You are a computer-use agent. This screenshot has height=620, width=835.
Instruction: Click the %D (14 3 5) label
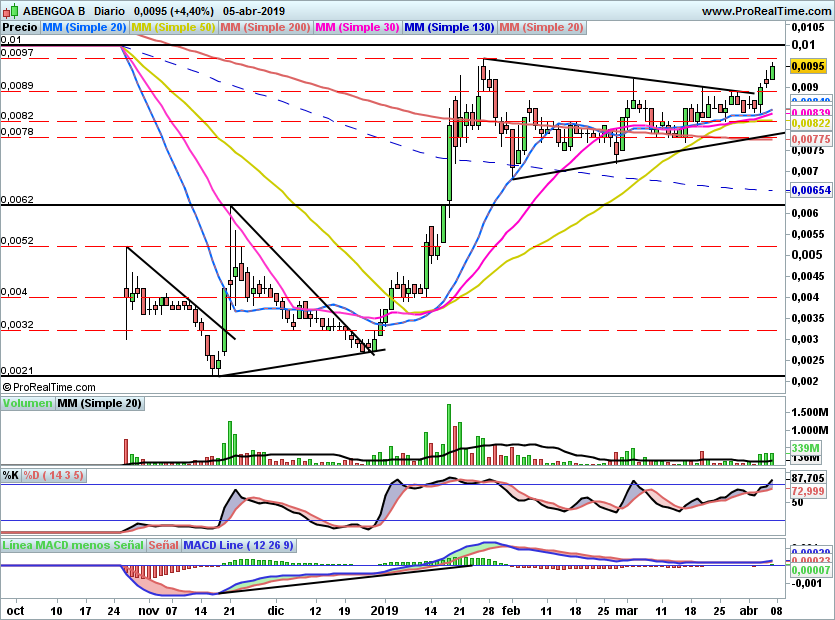[x=53, y=475]
